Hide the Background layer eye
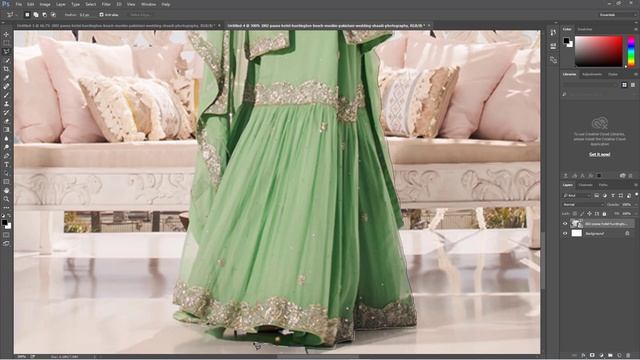The image size is (640, 360). coord(565,233)
